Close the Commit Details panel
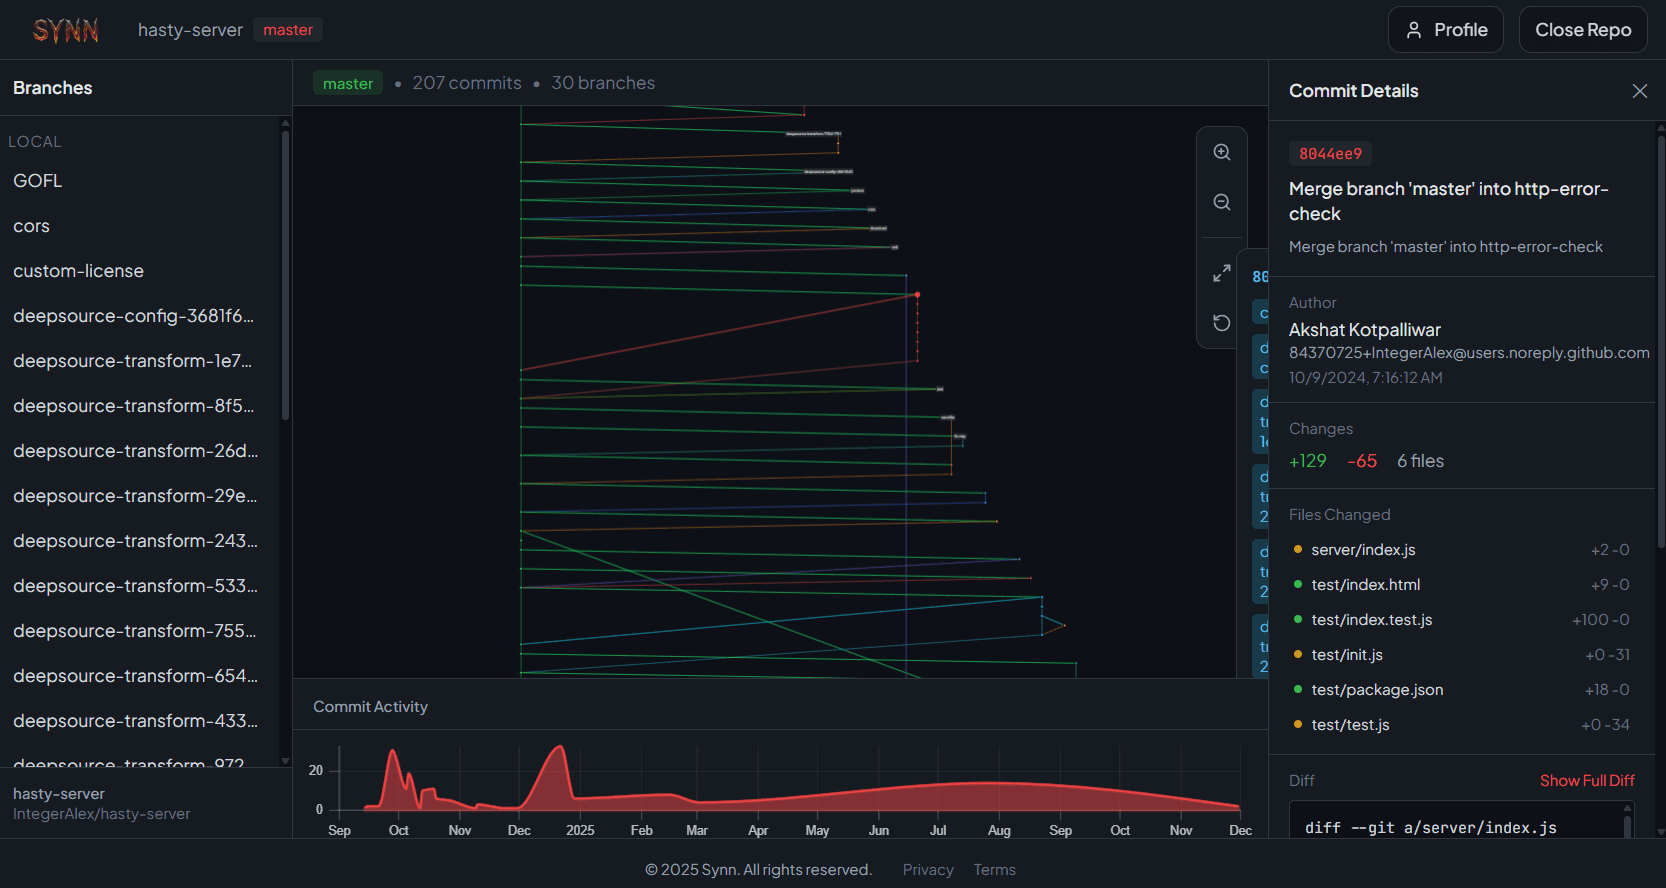 click(x=1639, y=91)
